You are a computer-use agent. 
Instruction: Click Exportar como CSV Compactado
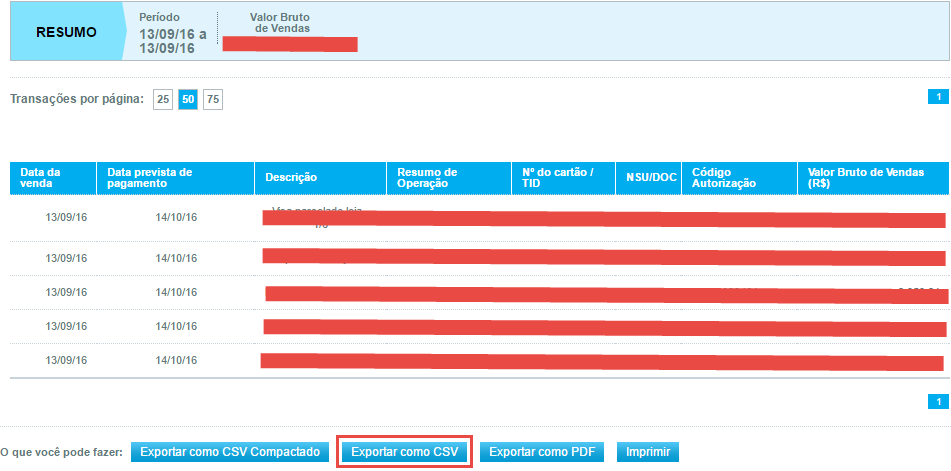tap(230, 452)
